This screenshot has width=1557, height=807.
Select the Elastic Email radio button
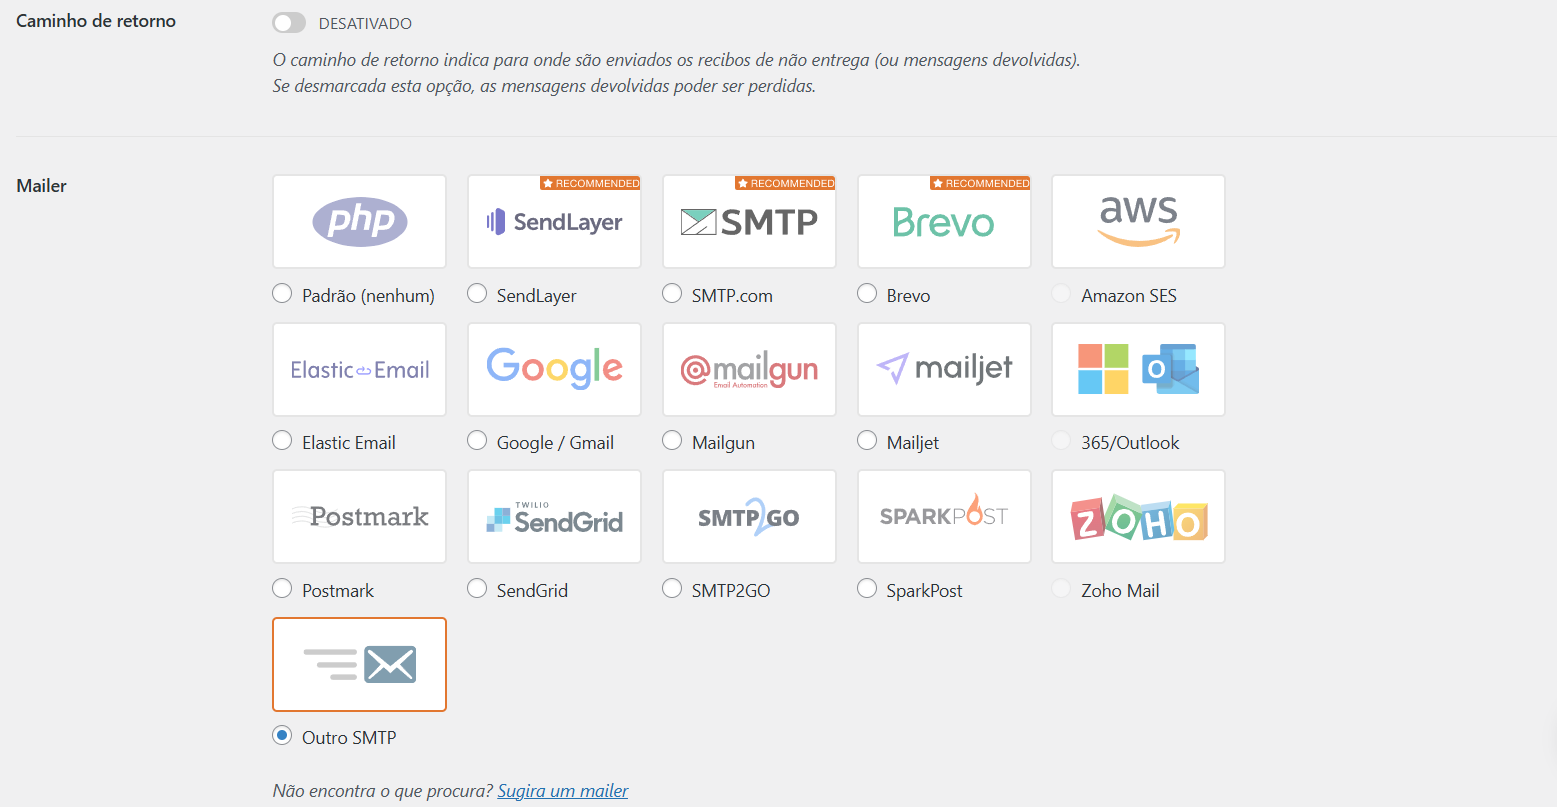282,441
